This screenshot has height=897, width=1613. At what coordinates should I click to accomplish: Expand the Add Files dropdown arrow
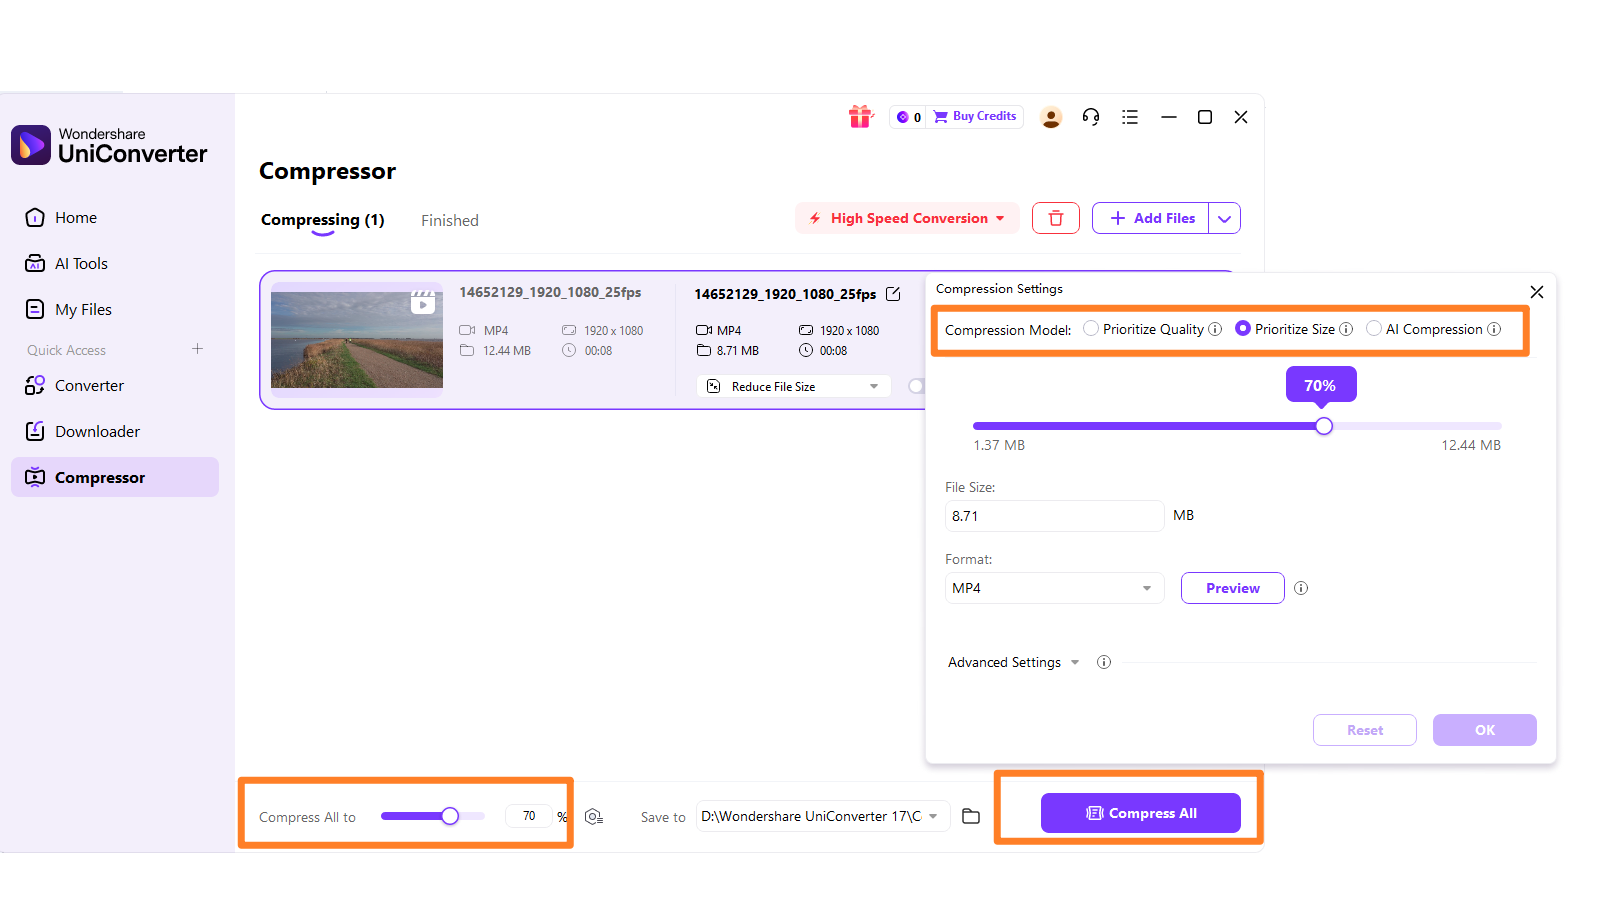coord(1225,218)
